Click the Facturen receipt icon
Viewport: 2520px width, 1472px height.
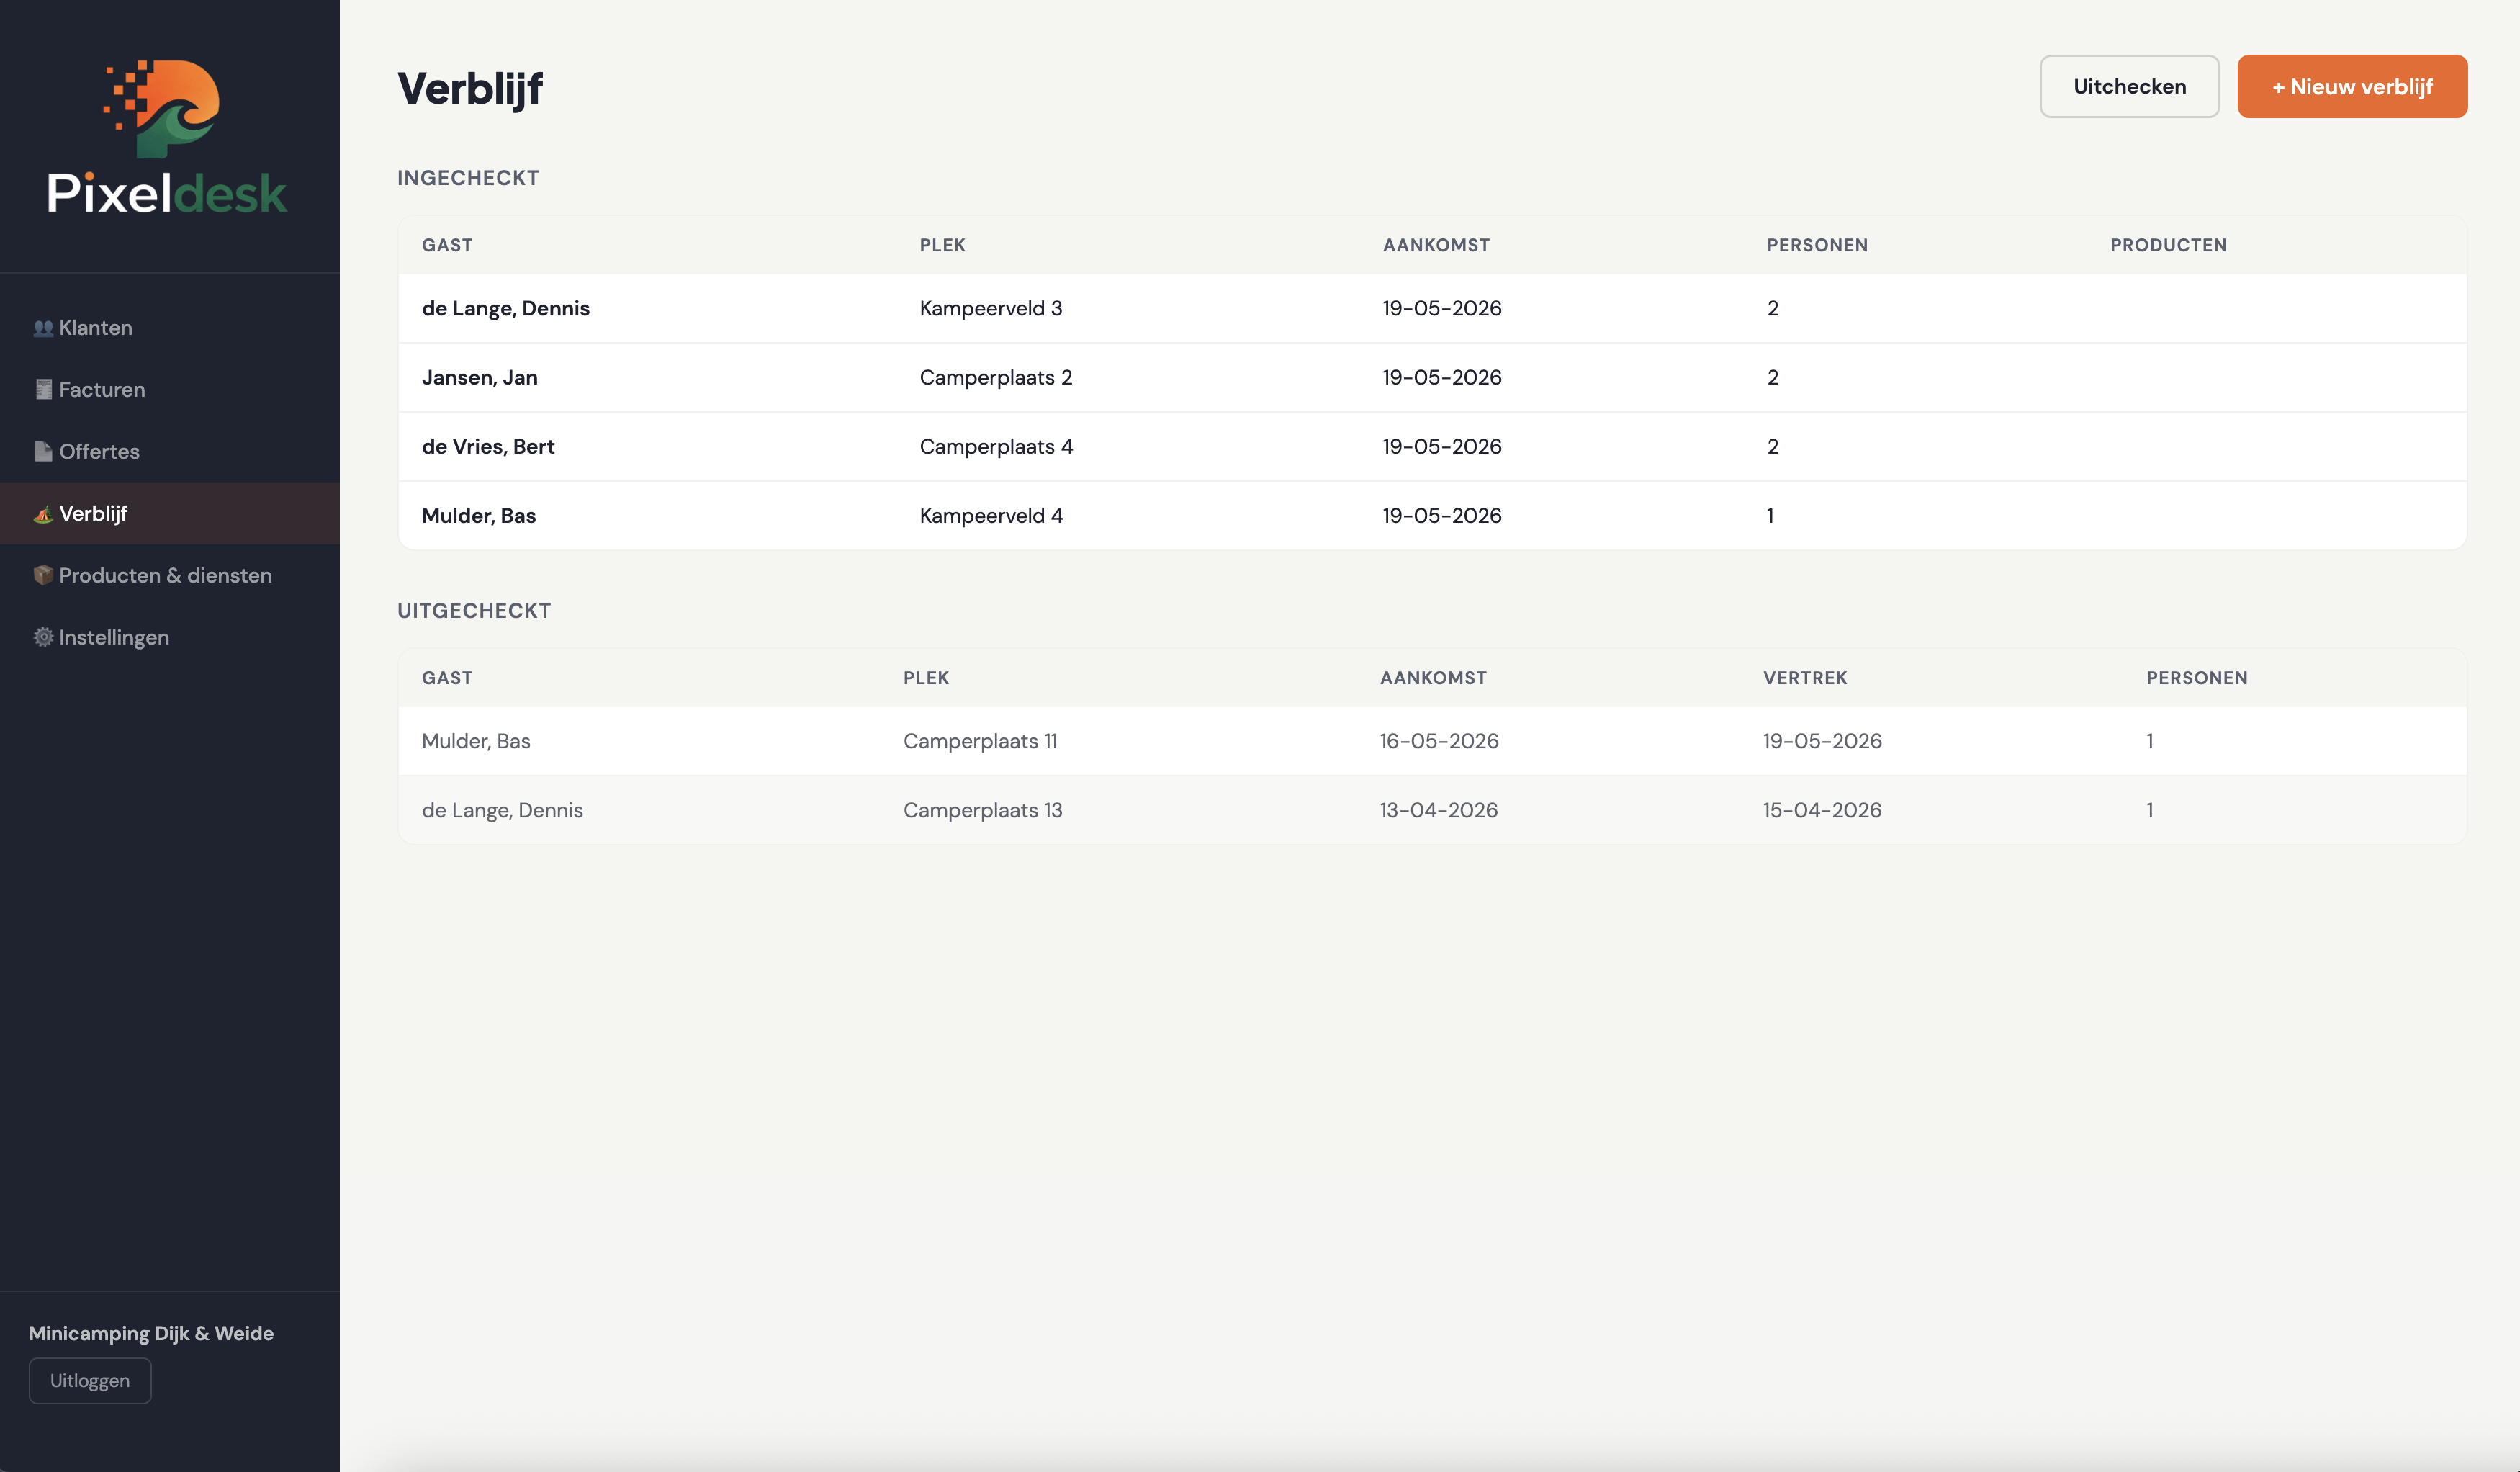43,390
